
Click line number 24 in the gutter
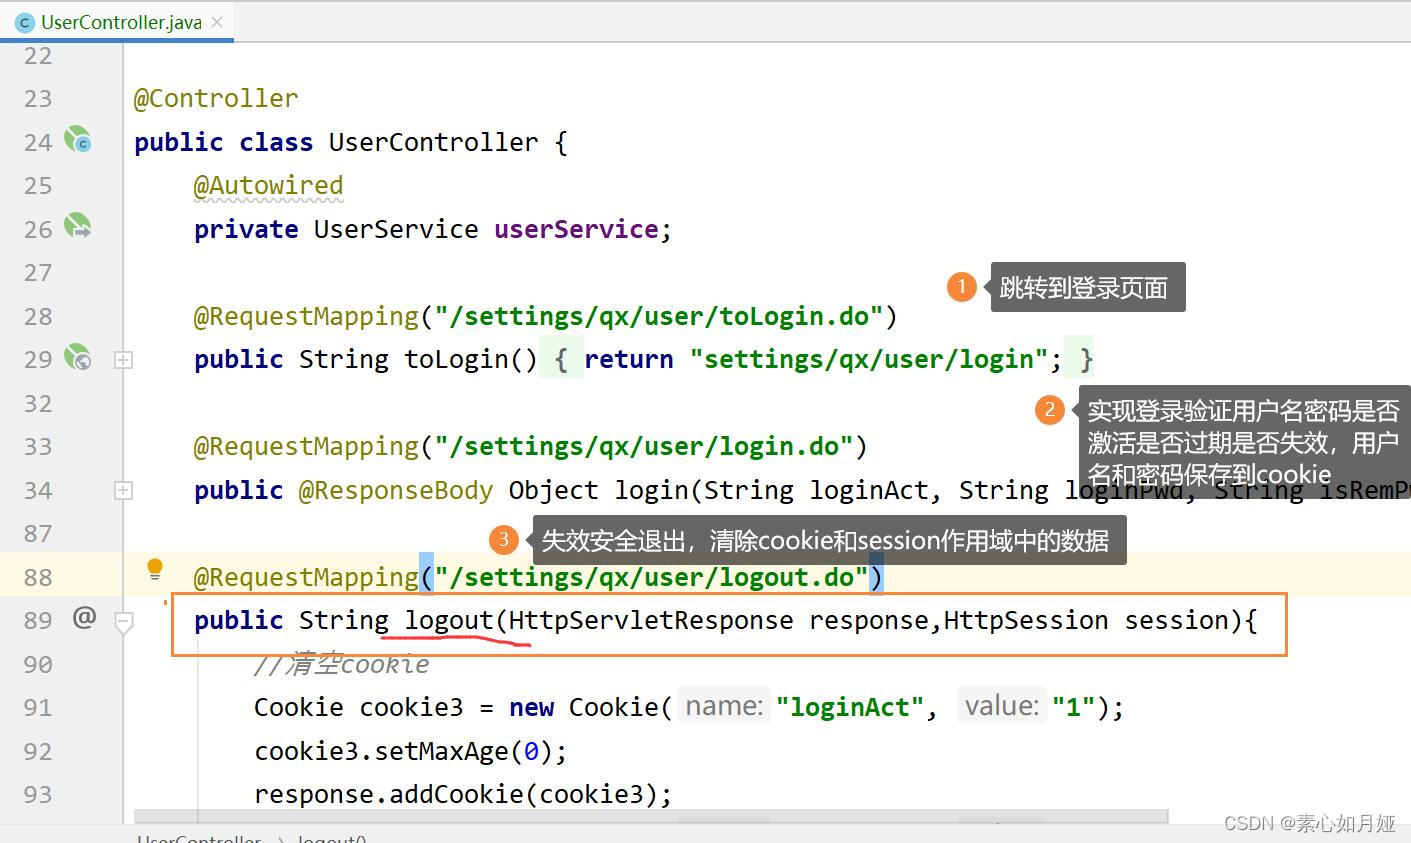tap(38, 142)
